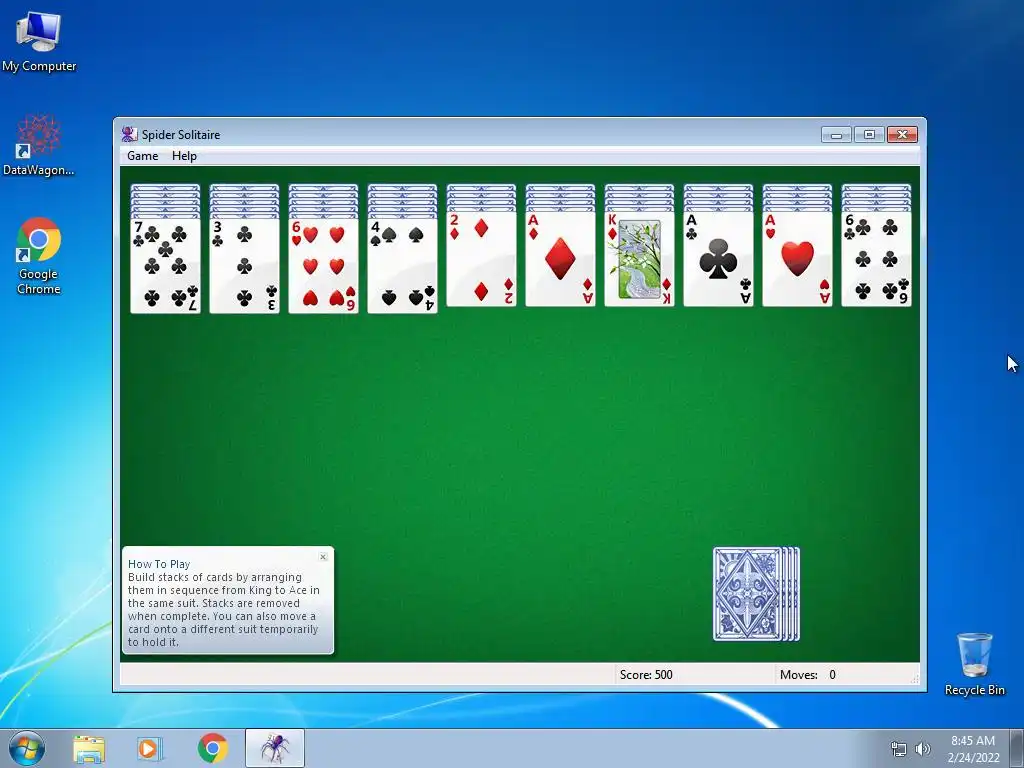Click the Spider Solitaire title bar icon
The image size is (1024, 768).
(129, 135)
